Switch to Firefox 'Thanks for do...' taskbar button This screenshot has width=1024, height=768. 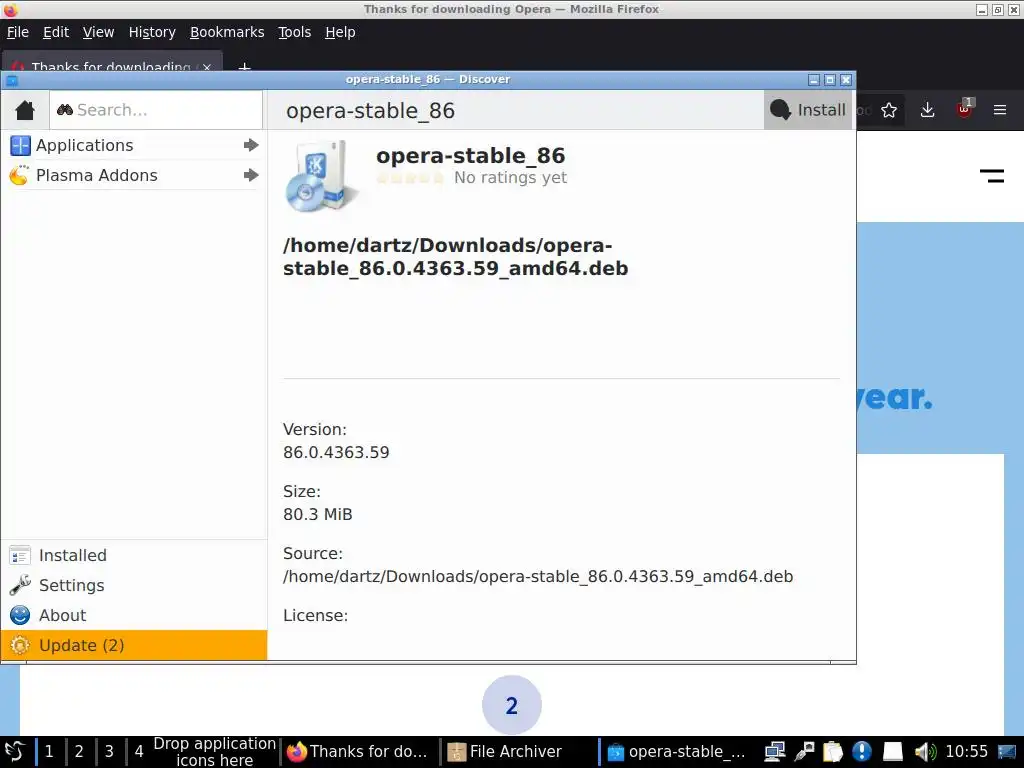359,752
